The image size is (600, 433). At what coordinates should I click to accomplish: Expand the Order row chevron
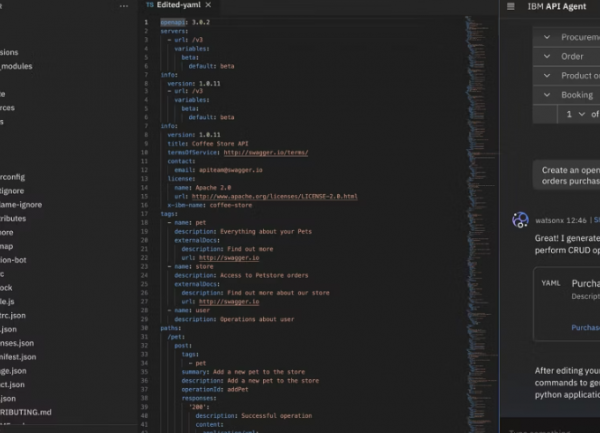coord(547,56)
